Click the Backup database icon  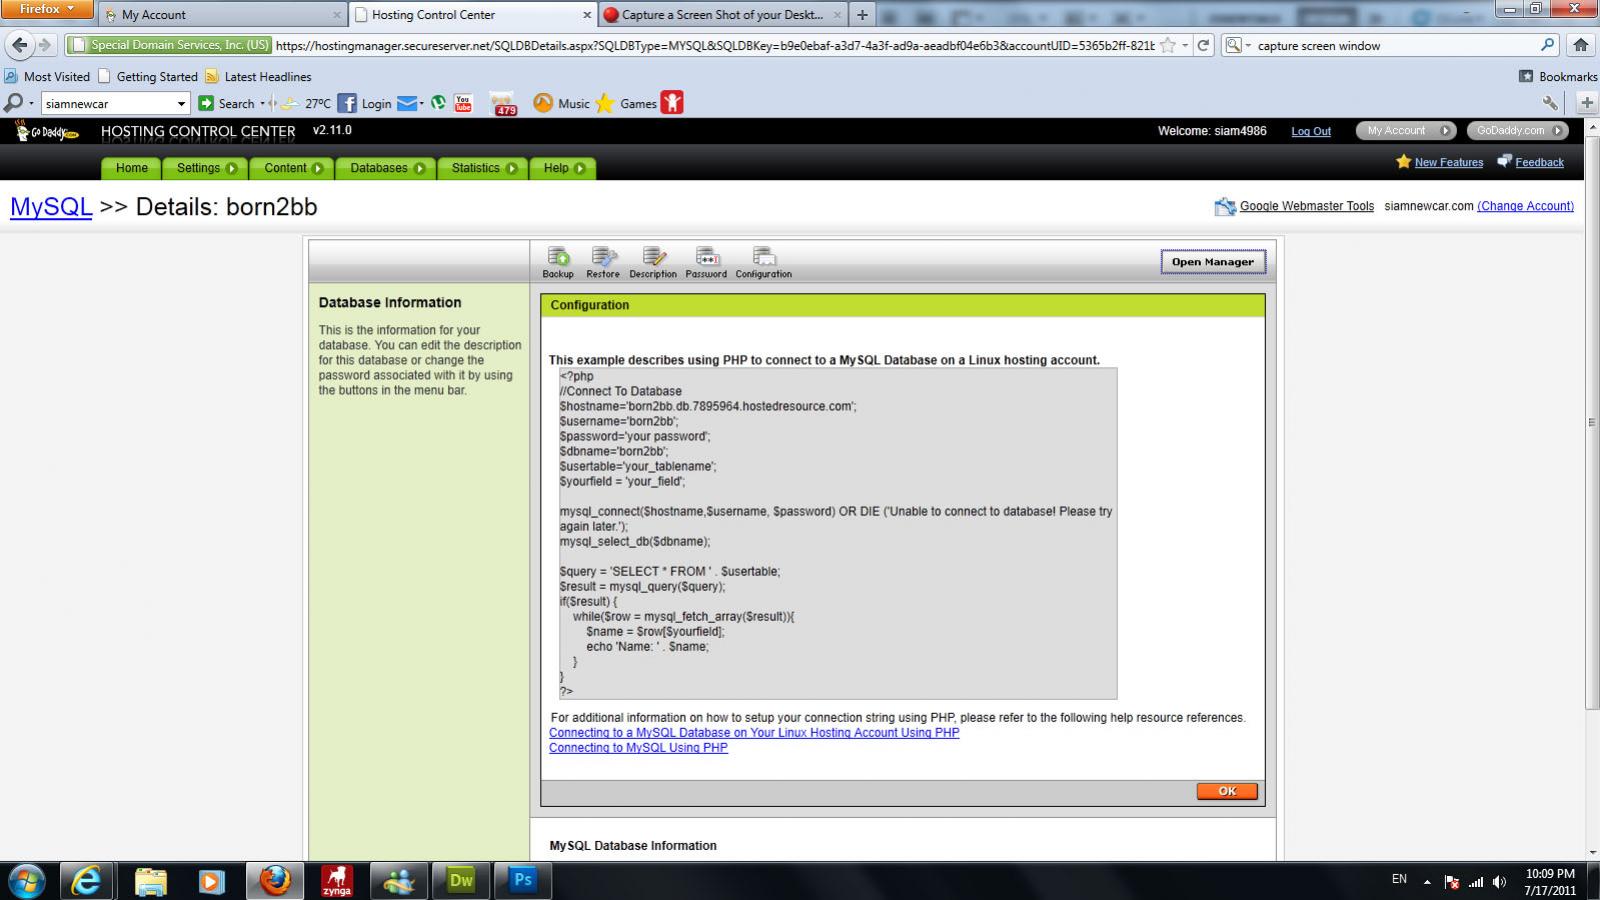558,262
